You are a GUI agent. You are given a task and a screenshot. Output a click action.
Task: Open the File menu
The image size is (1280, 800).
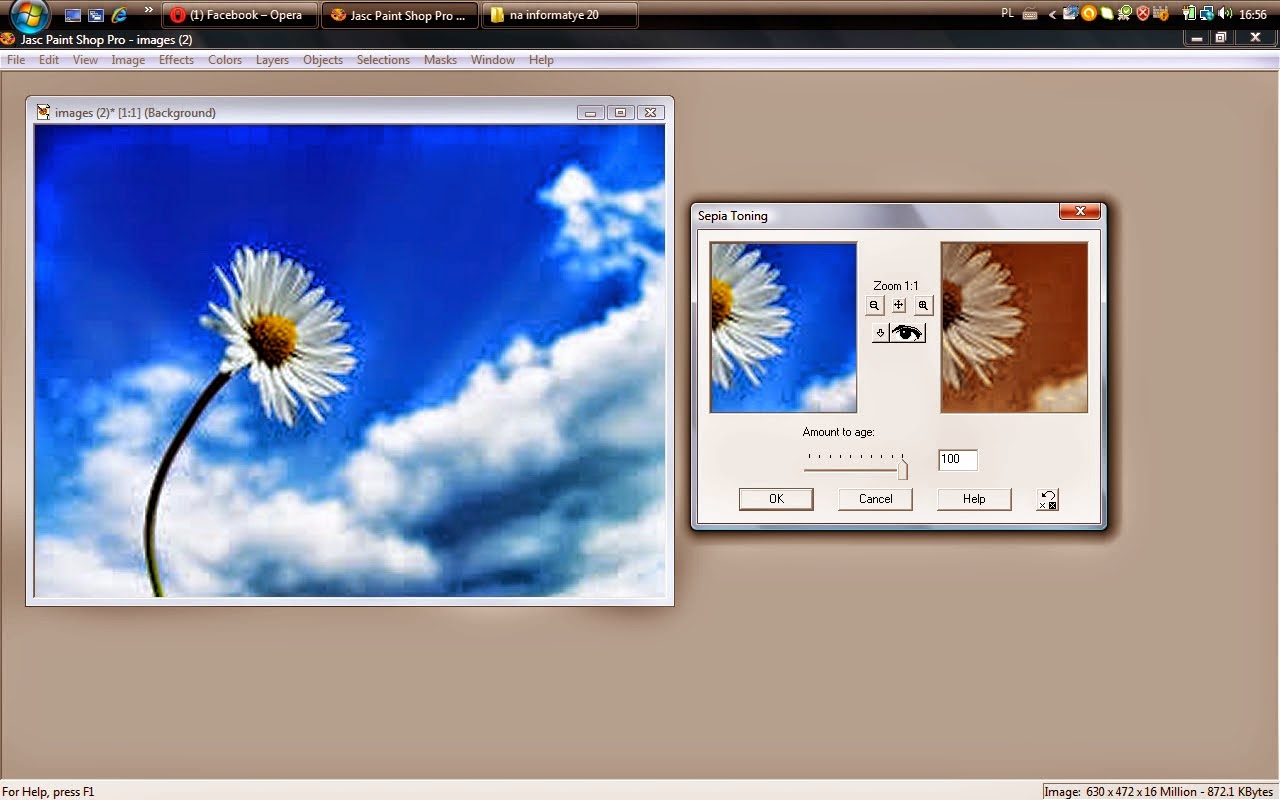(16, 60)
